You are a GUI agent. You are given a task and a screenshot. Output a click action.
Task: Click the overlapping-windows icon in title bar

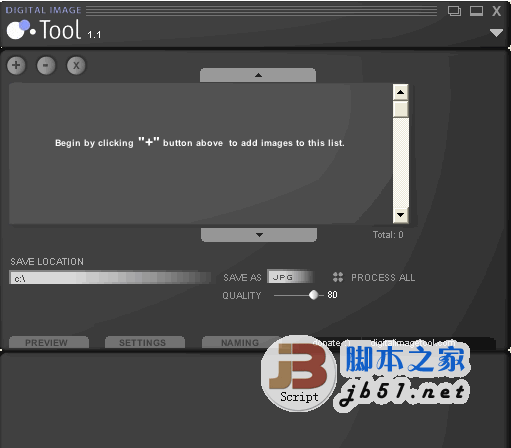click(x=454, y=11)
